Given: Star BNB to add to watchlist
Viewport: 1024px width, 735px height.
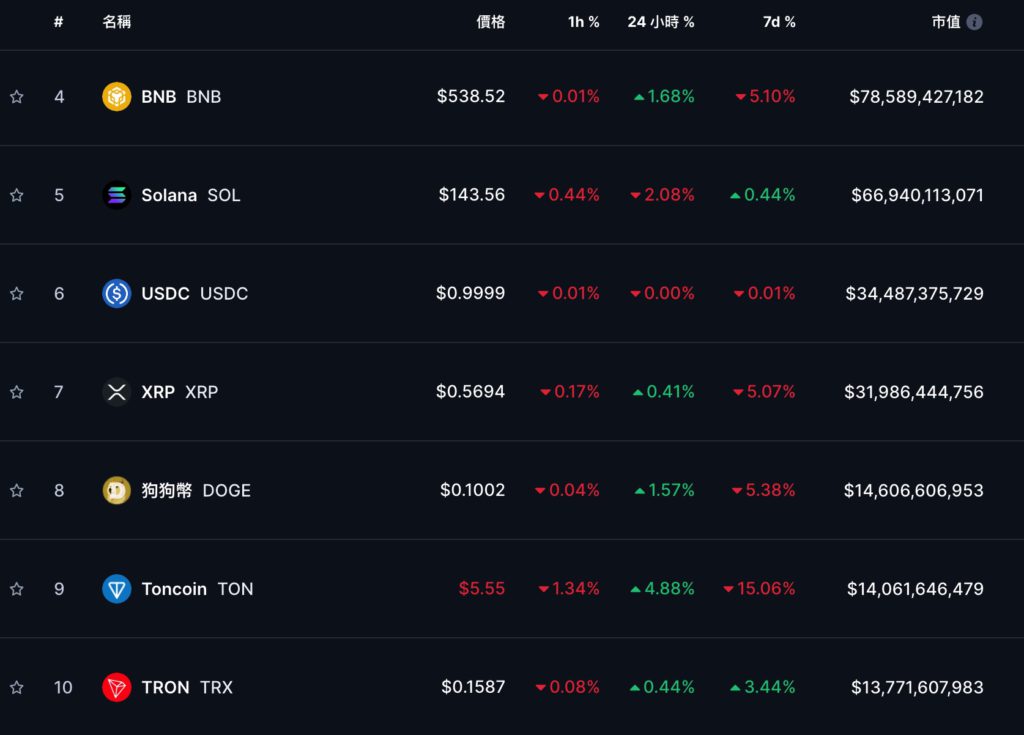Looking at the screenshot, I should click(x=17, y=97).
